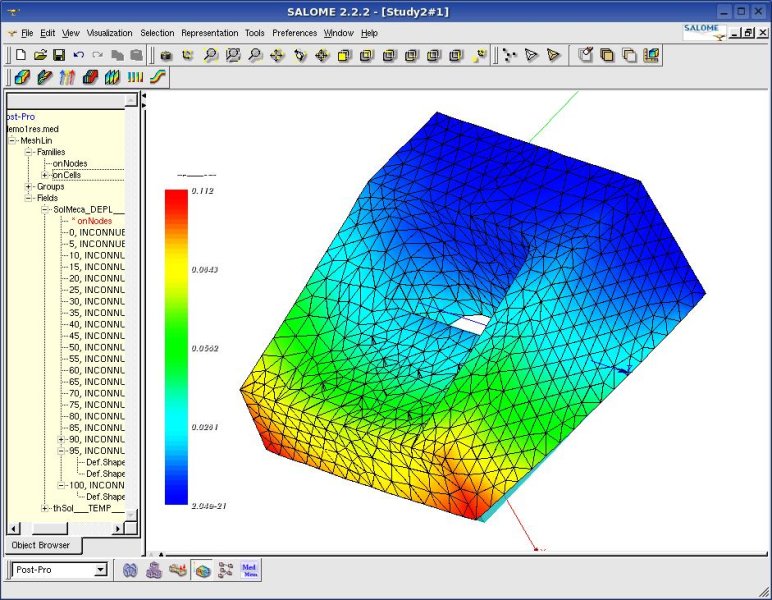Undo last action with blue arrow
This screenshot has width=772, height=600.
click(78, 55)
